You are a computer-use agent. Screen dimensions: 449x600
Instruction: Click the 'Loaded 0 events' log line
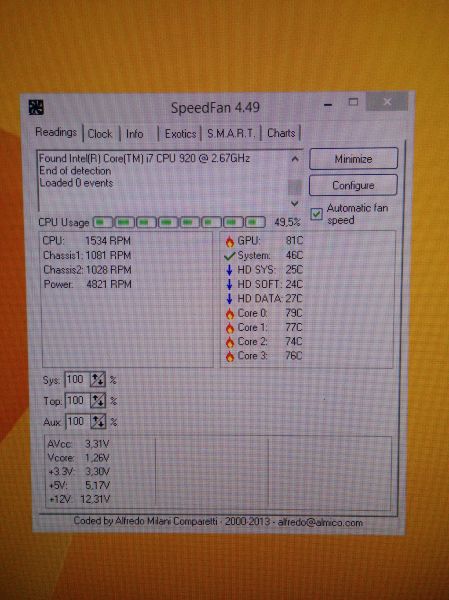click(76, 183)
